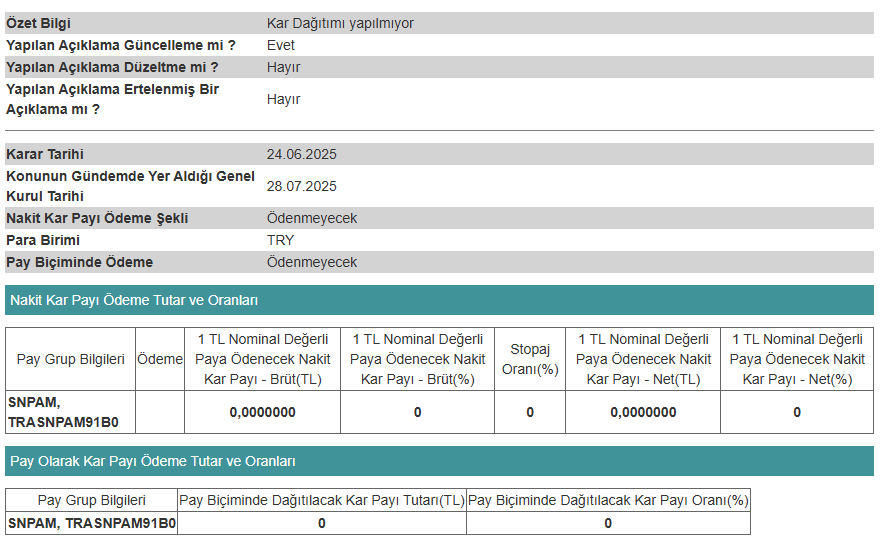This screenshot has height=541, width=880.
Task: Select Brüt(TL) value 0,0000000
Action: [262, 412]
